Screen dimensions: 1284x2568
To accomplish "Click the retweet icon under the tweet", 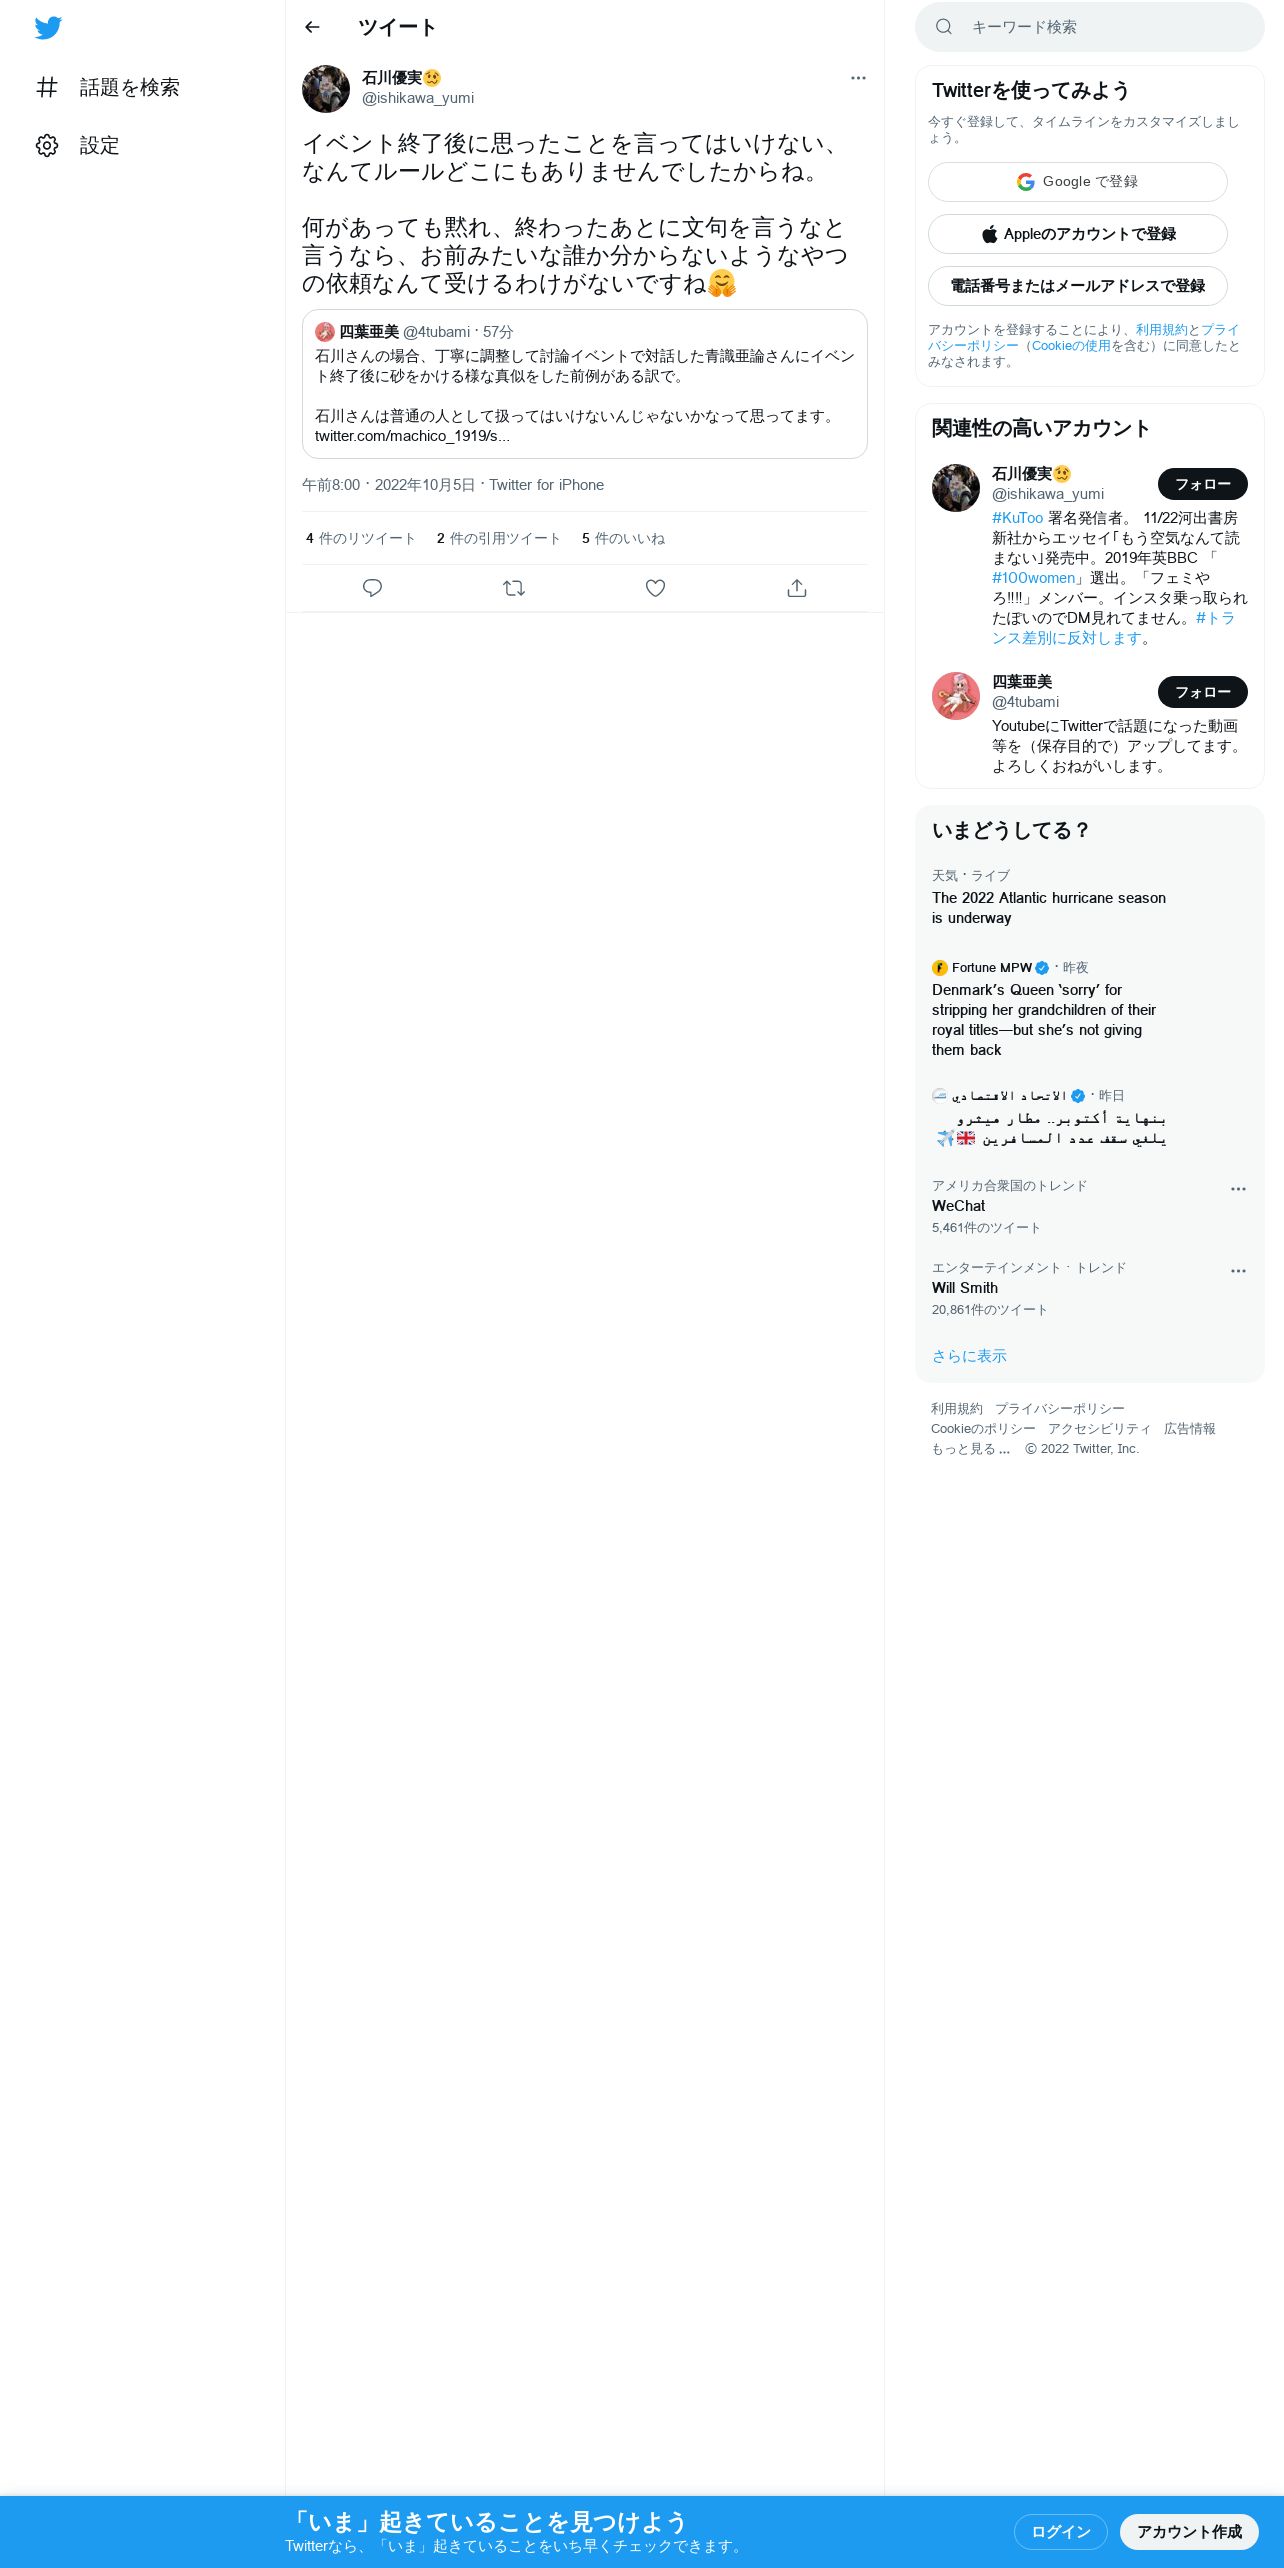I will [514, 588].
